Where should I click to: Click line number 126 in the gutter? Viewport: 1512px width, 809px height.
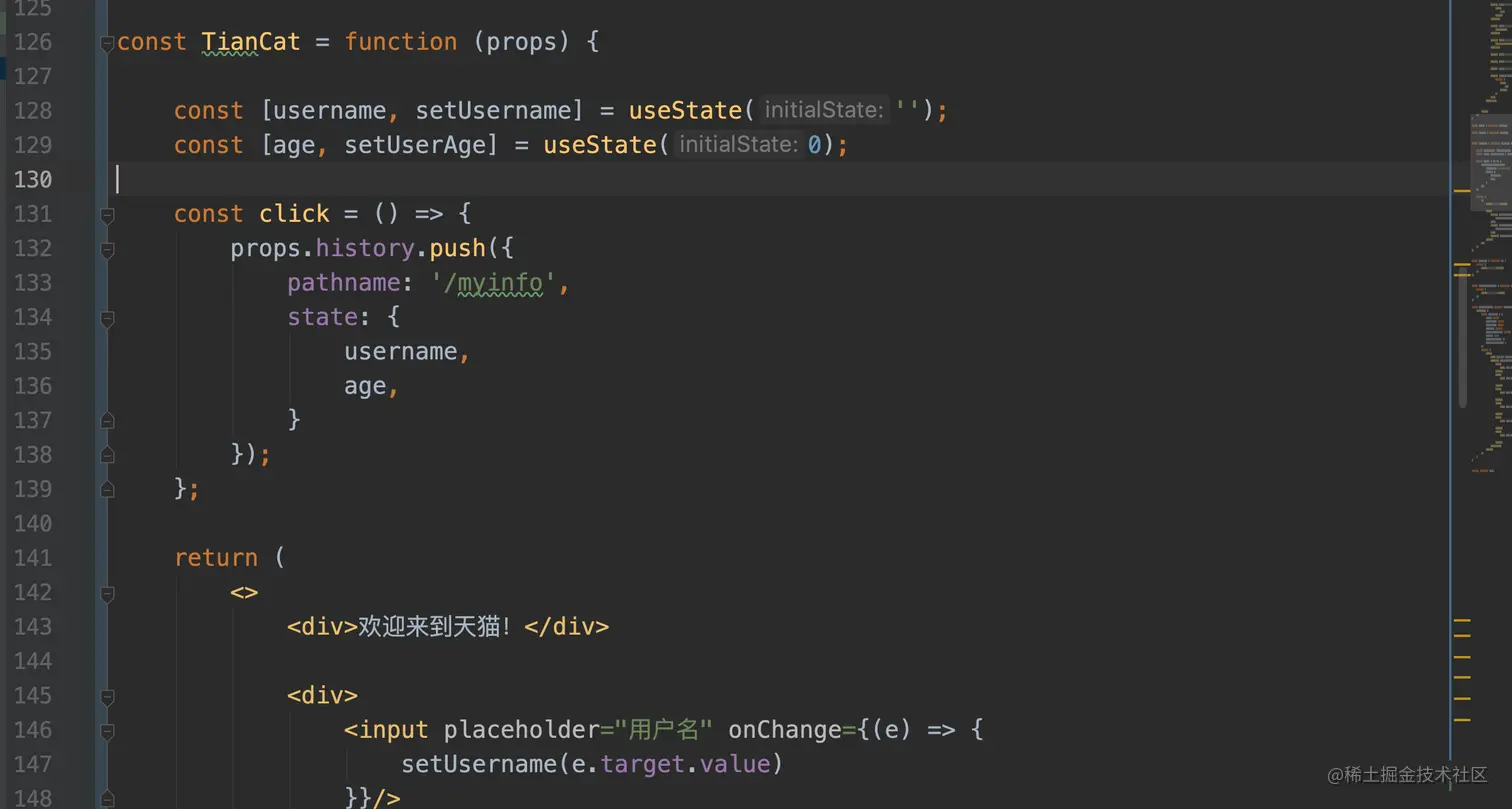[33, 42]
